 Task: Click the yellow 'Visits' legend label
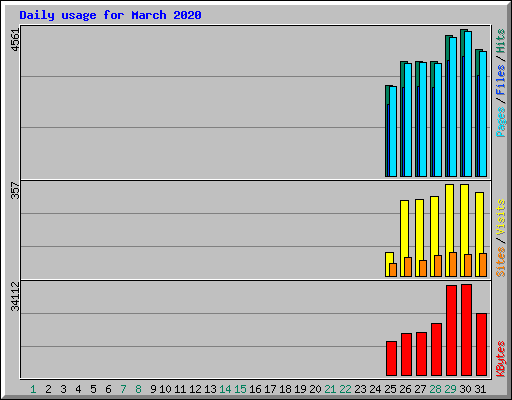pyautogui.click(x=500, y=218)
